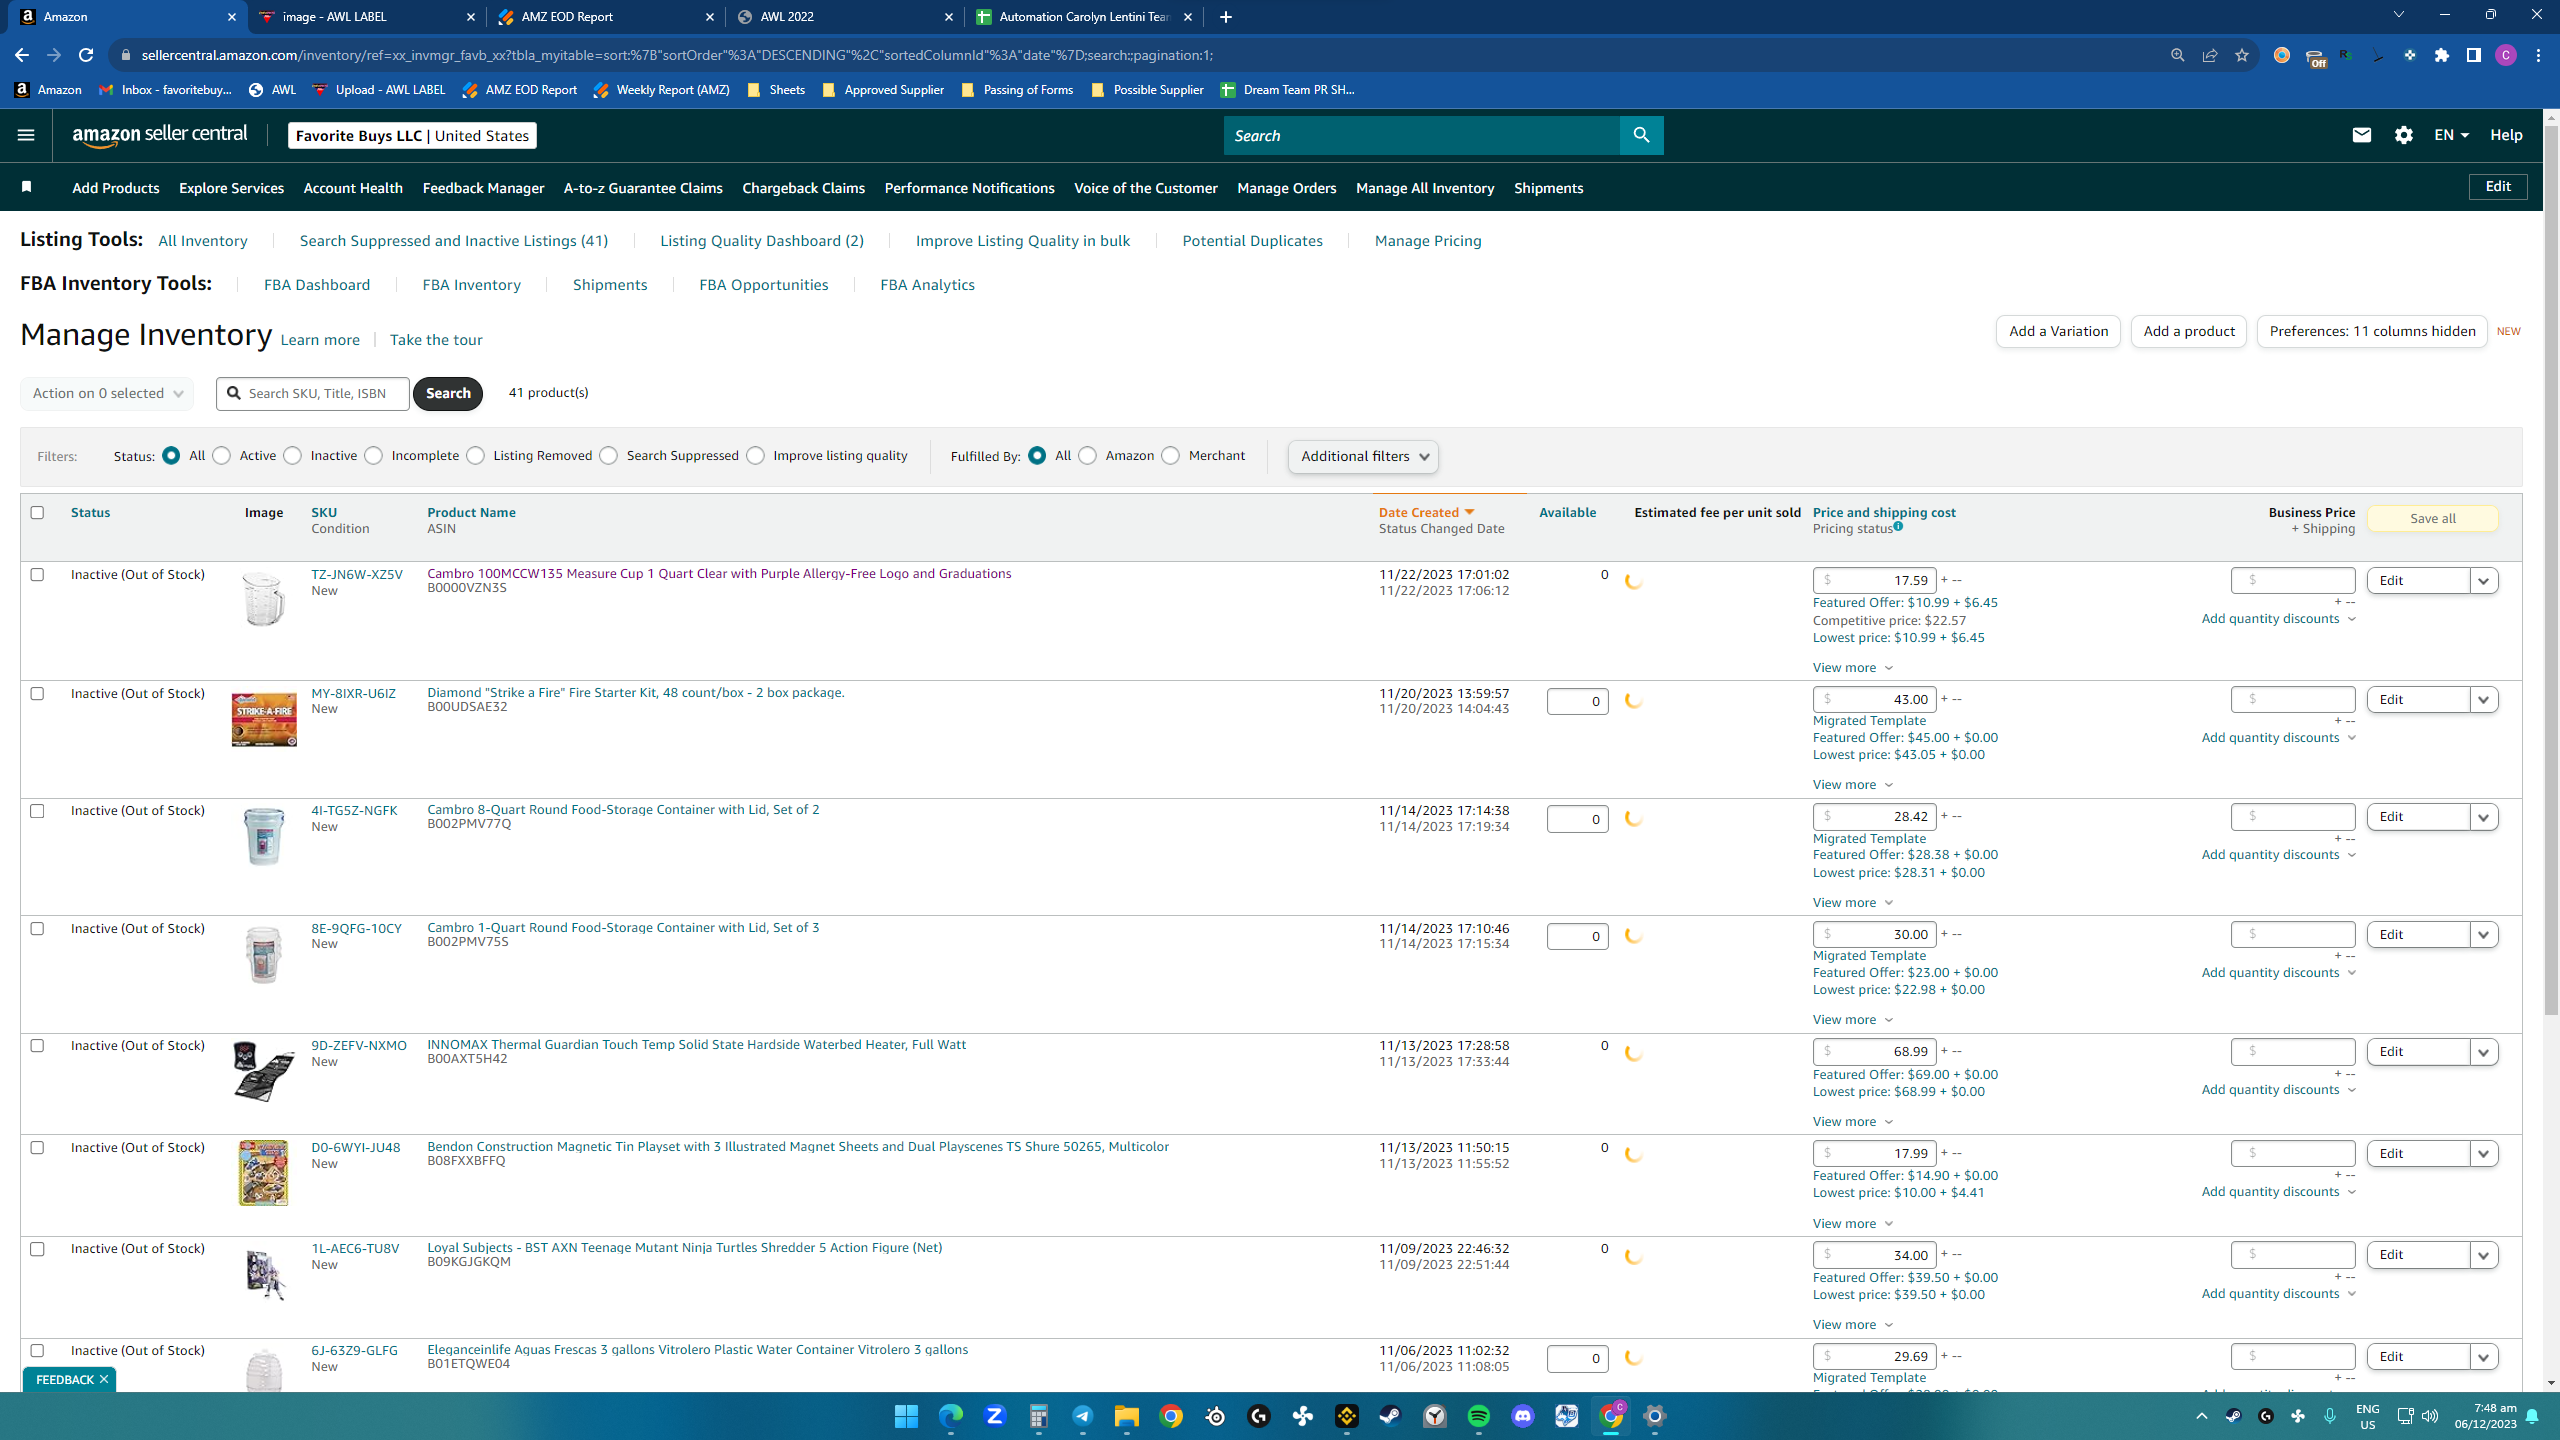Click the page vertical scrollbar
Image resolution: width=2560 pixels, height=1440 pixels.
pyautogui.click(x=2551, y=570)
